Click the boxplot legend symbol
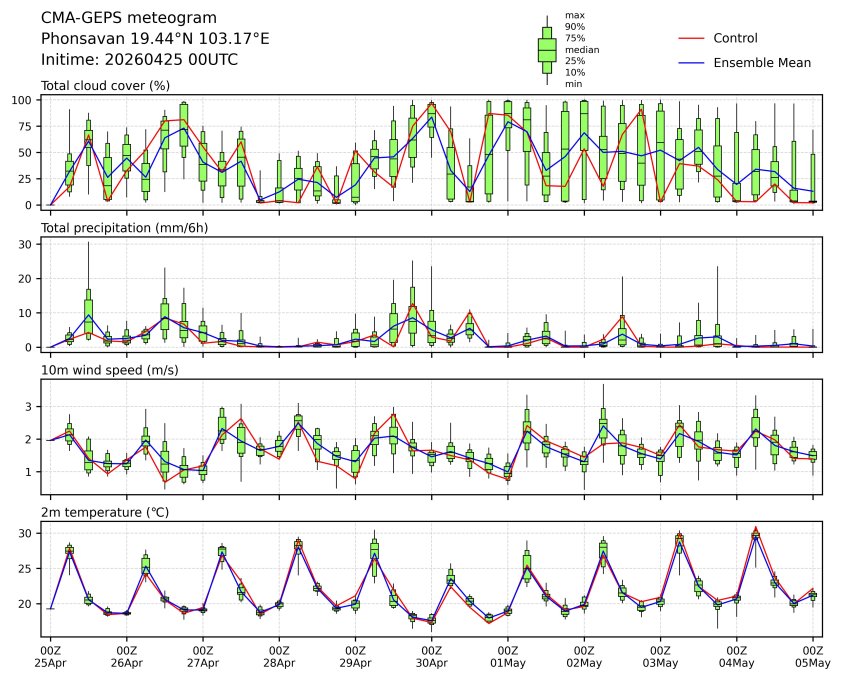 pyautogui.click(x=547, y=50)
